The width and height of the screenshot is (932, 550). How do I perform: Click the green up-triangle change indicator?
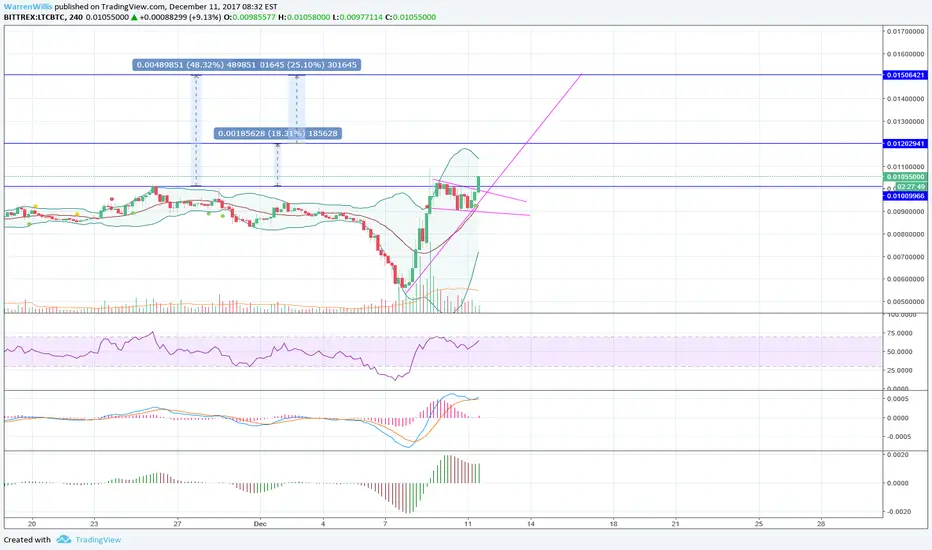pyautogui.click(x=134, y=17)
